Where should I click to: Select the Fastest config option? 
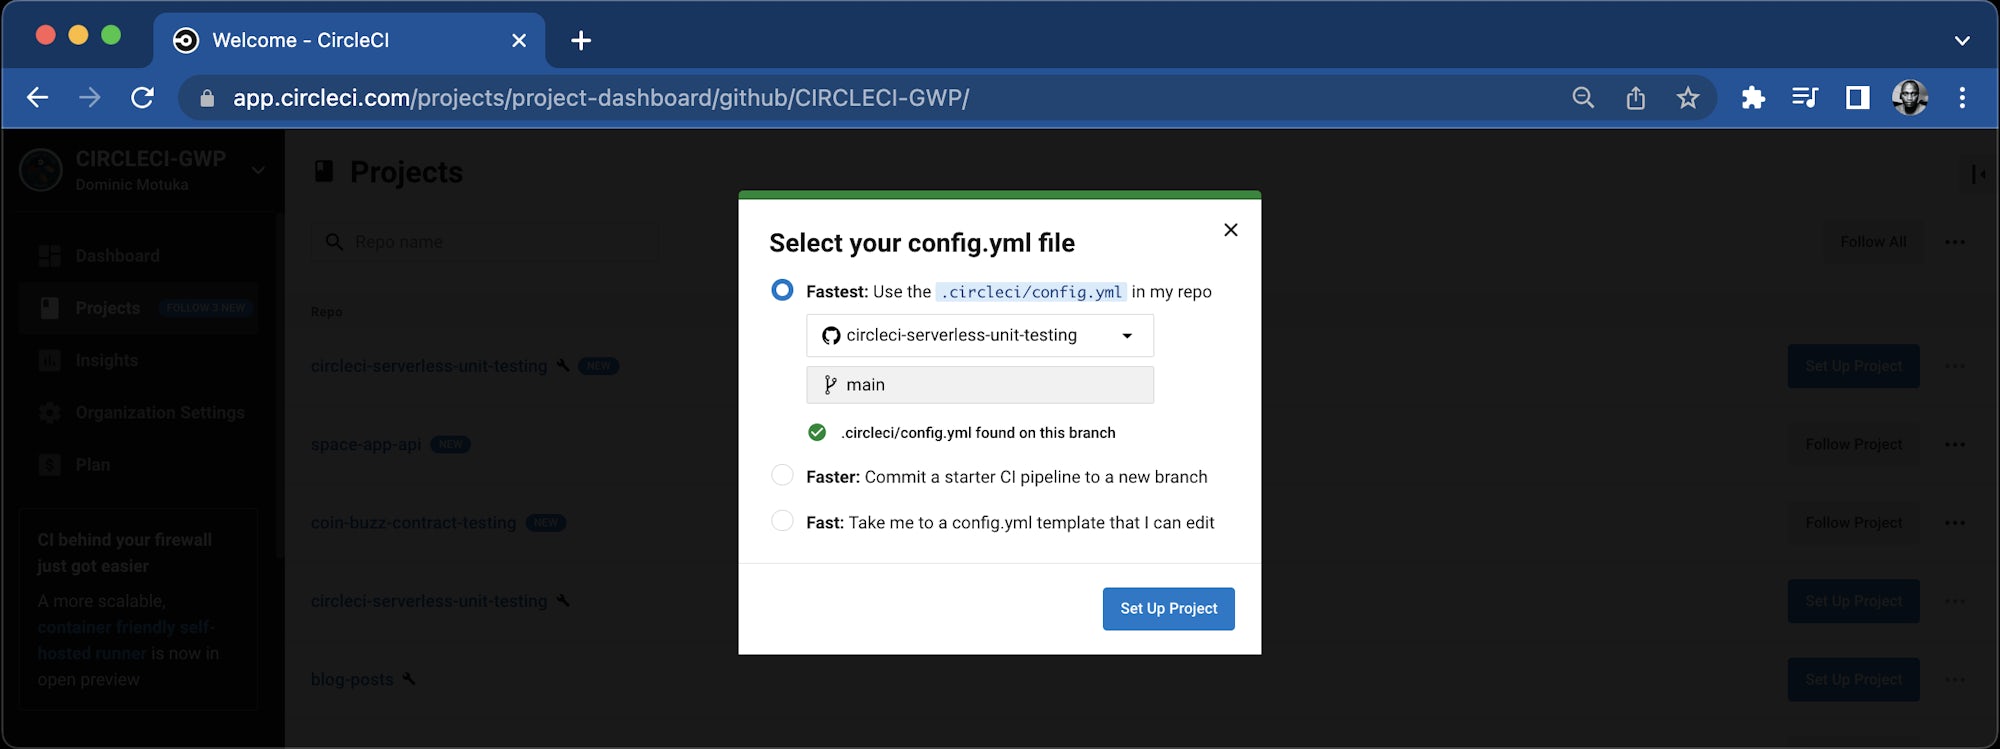click(782, 290)
